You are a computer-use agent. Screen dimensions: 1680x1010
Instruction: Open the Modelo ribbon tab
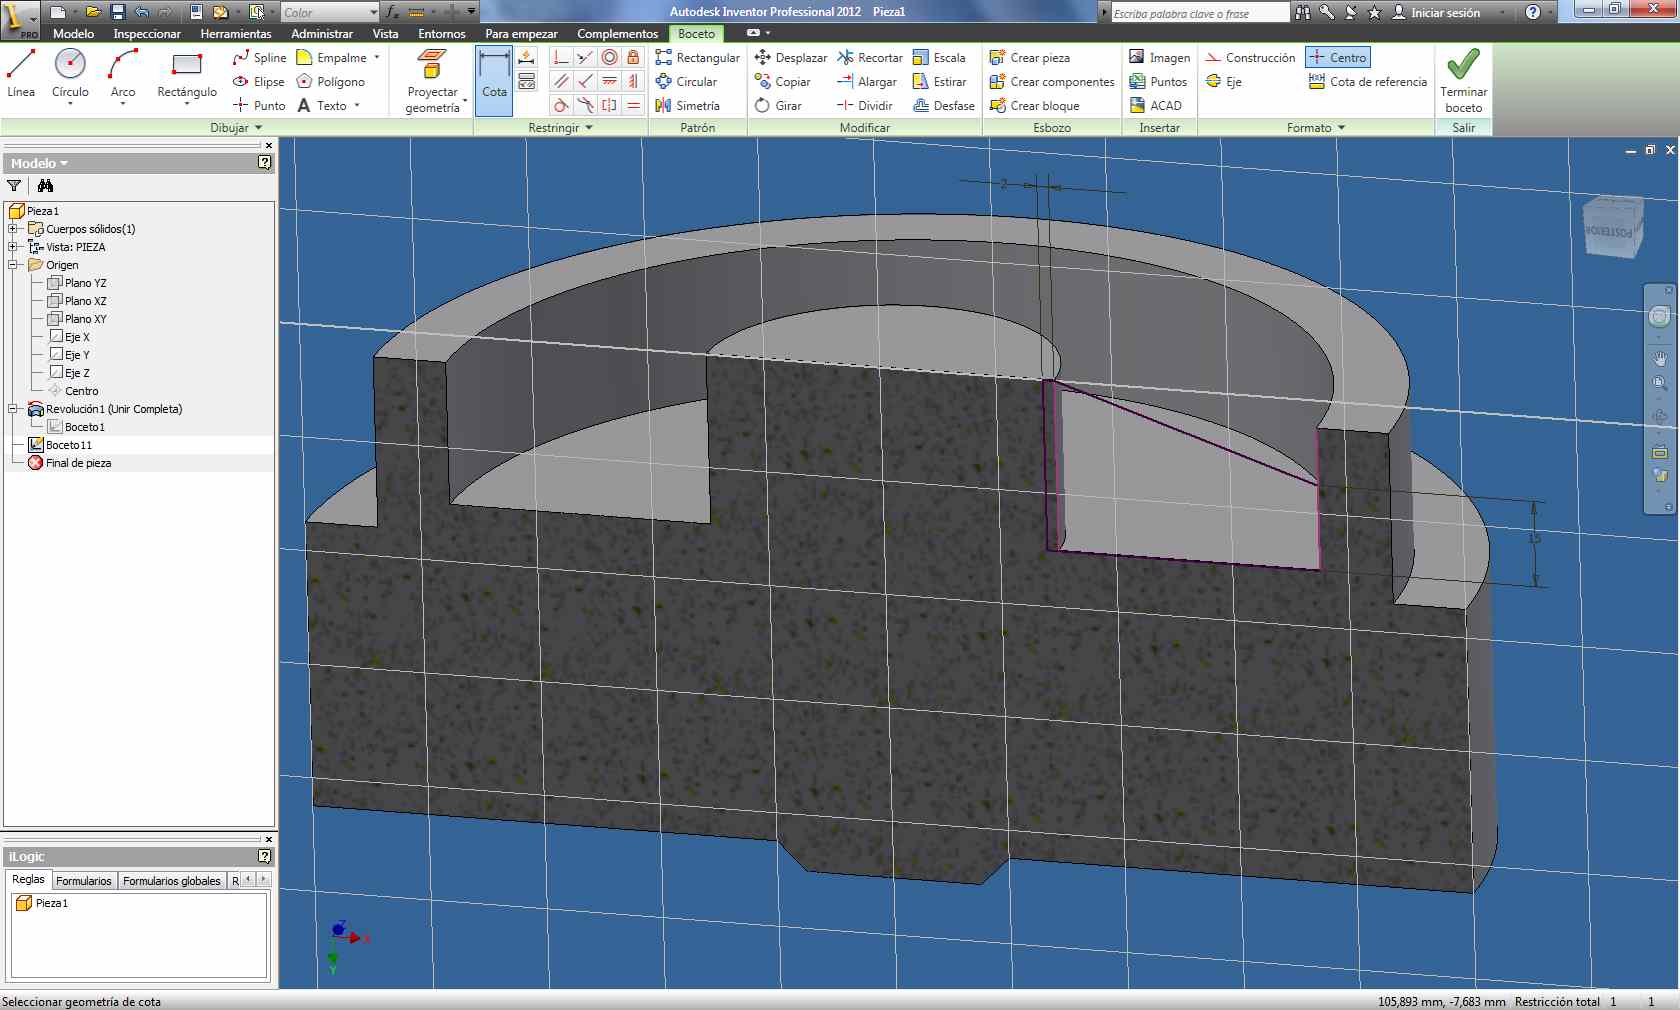[x=74, y=33]
